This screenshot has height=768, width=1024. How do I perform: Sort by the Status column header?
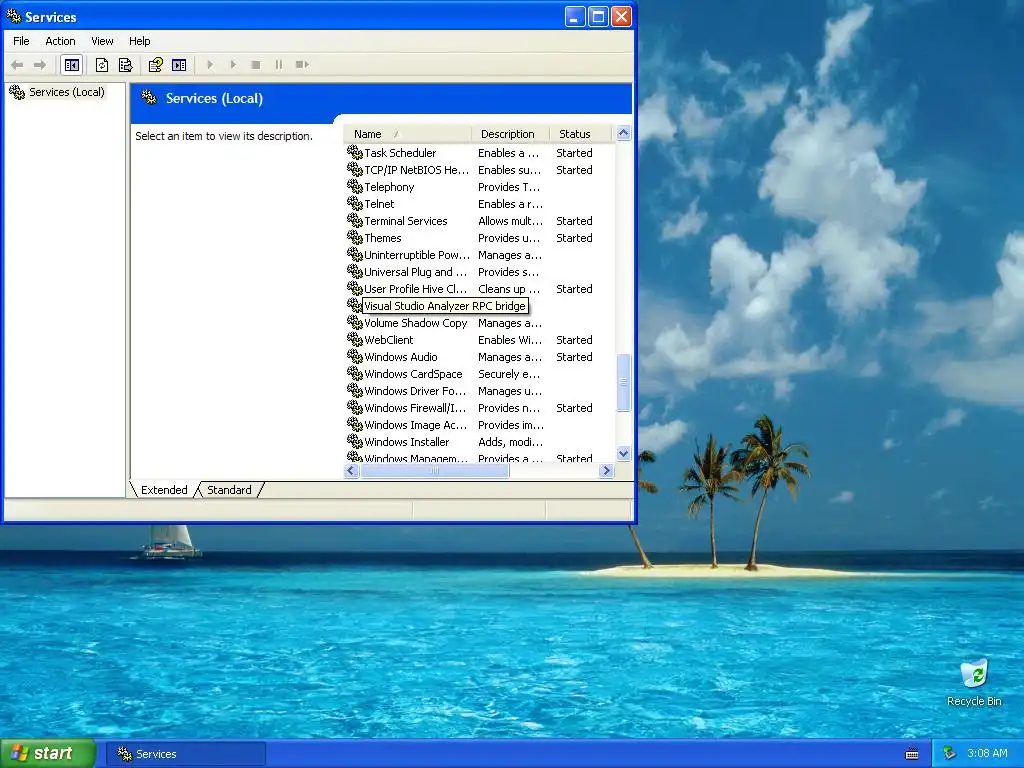tap(581, 134)
